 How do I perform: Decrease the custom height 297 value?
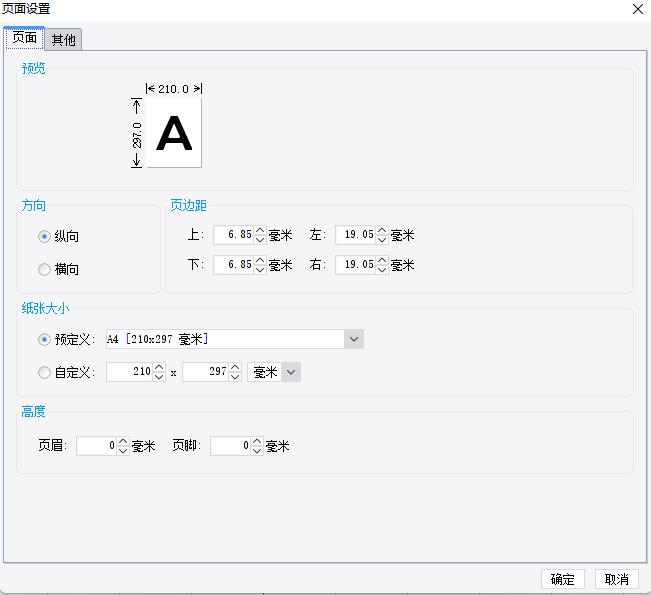235,377
